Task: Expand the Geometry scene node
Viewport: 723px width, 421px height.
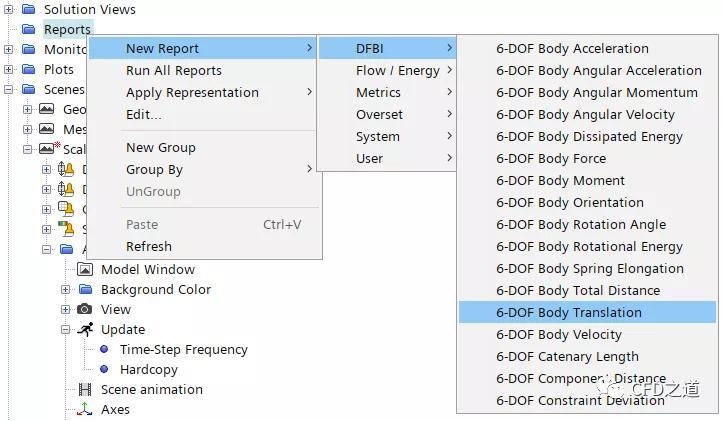Action: (28, 109)
